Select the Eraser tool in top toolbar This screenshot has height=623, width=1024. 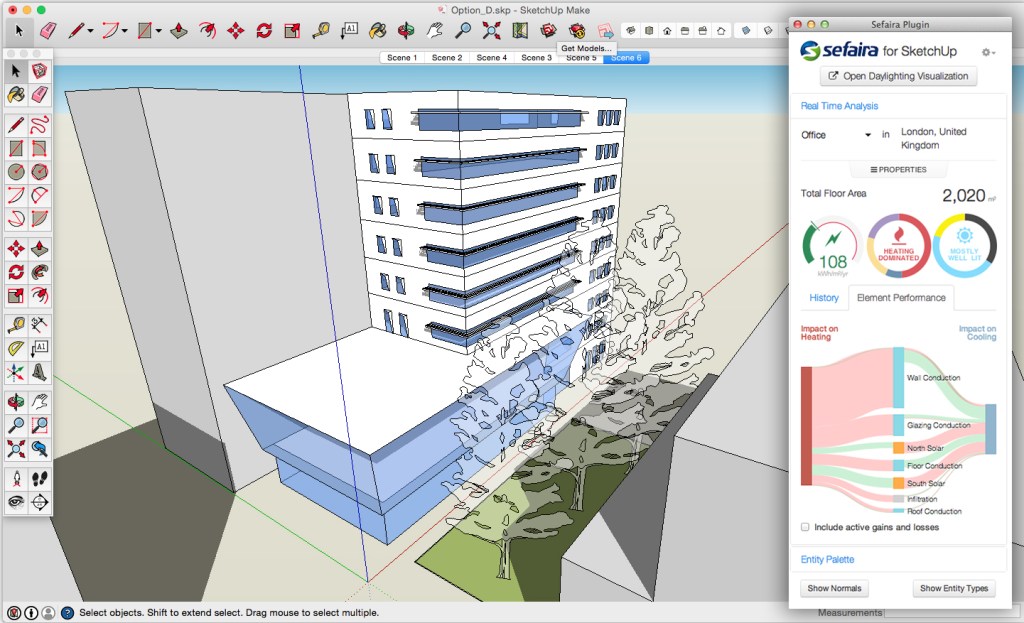click(48, 31)
